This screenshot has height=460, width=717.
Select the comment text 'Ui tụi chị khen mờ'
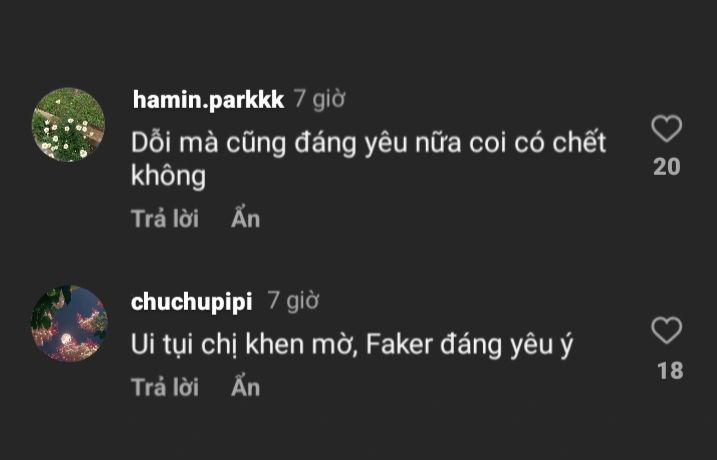point(244,344)
